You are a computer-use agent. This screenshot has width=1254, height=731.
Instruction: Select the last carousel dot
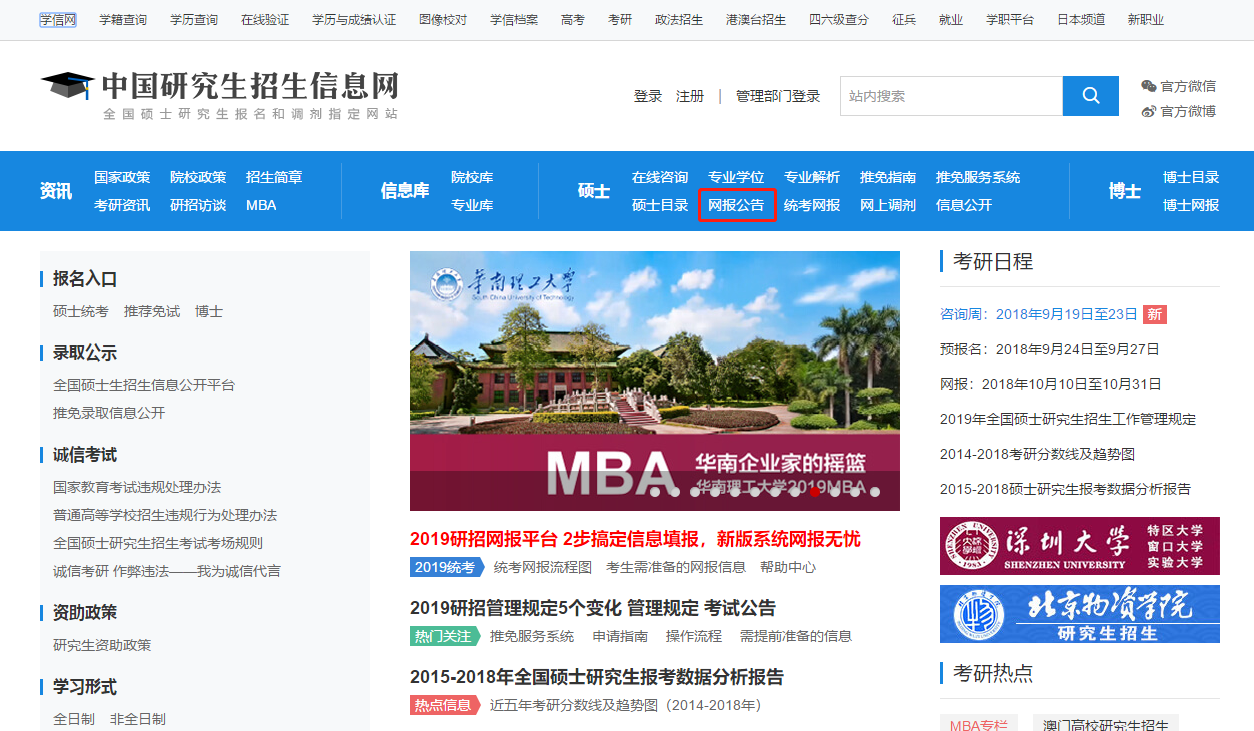tap(875, 491)
